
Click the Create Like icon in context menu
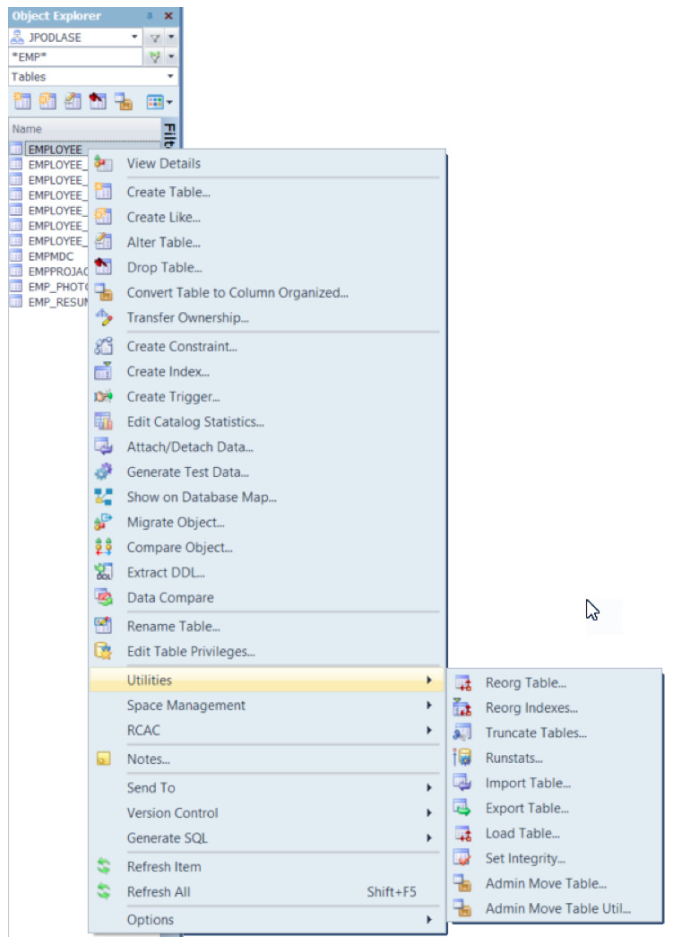click(103, 217)
